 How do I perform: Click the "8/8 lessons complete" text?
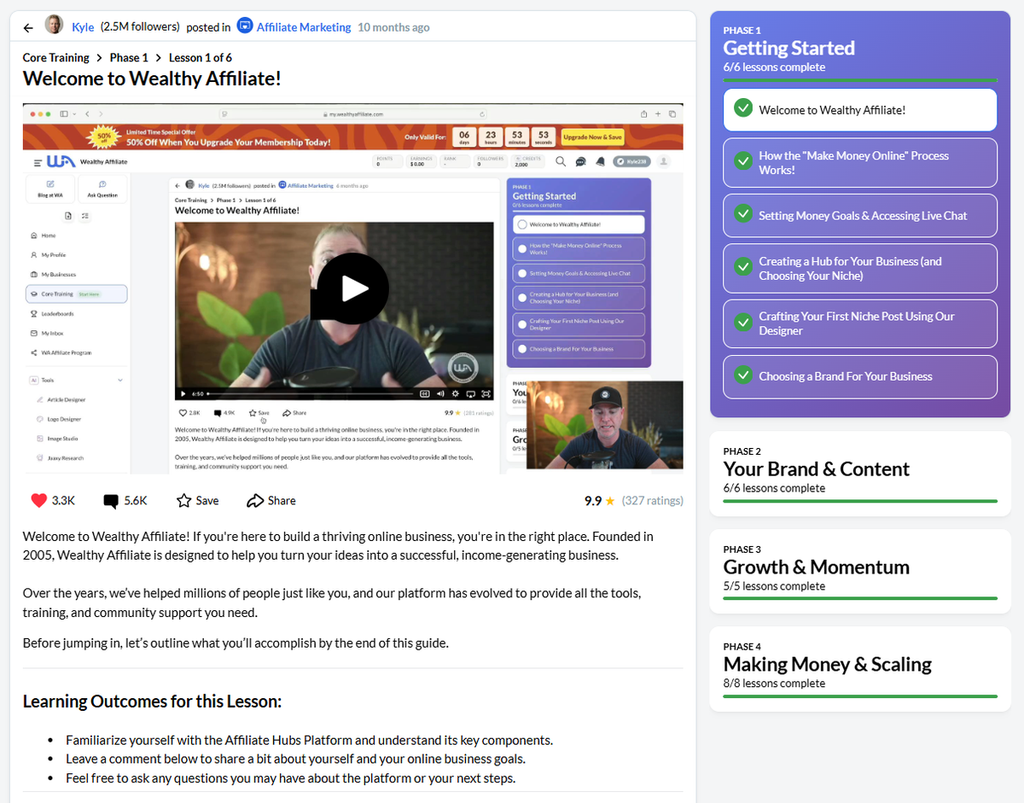pyautogui.click(x=774, y=684)
